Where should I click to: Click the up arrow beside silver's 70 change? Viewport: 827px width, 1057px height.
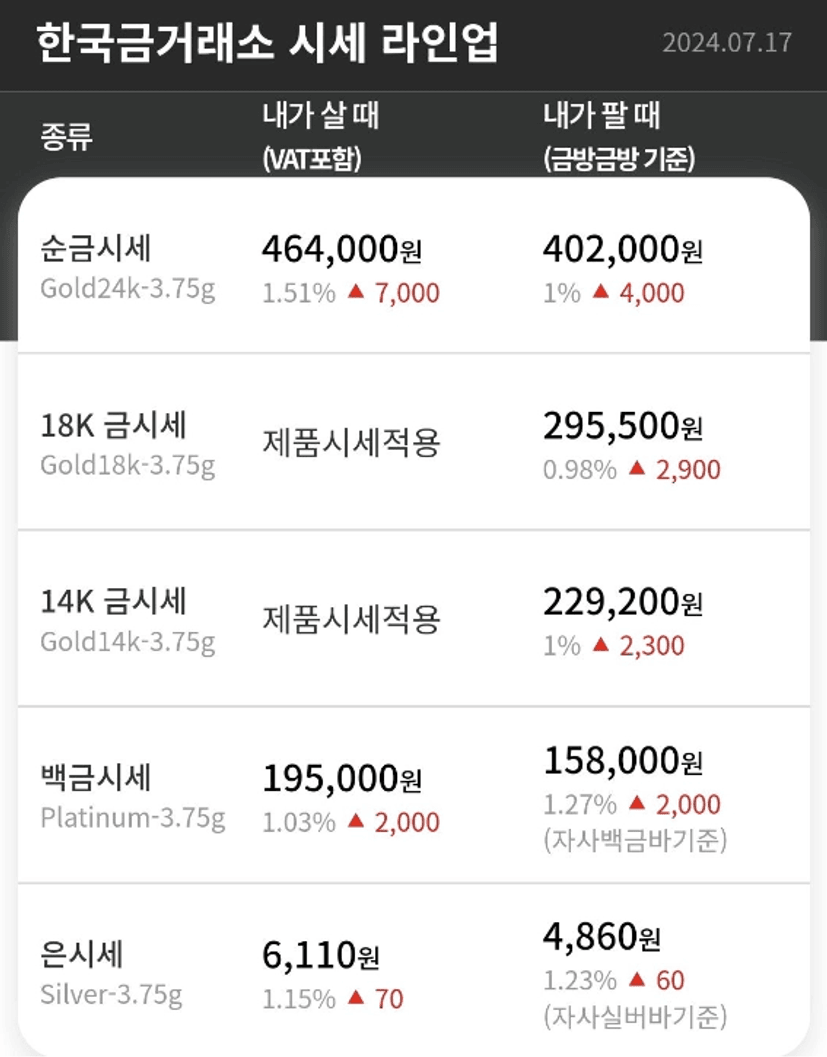pos(355,997)
